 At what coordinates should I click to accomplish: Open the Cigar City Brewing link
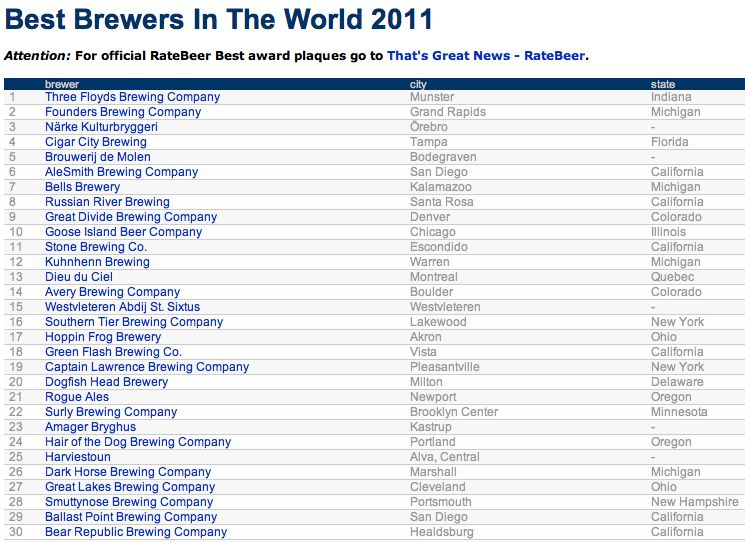[96, 142]
